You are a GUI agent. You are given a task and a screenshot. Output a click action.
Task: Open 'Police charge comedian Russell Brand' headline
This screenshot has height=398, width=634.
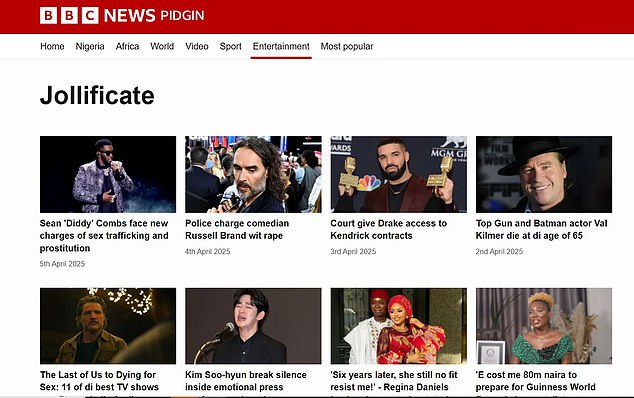click(237, 229)
